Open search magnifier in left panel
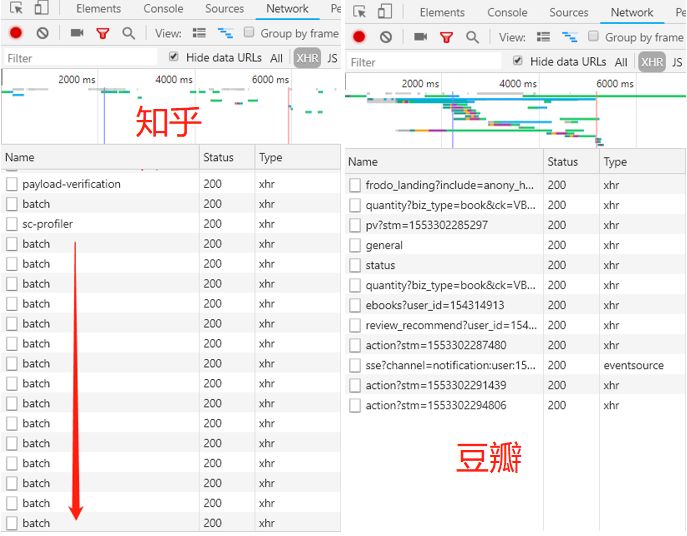Viewport: 687px width, 536px height. [x=129, y=33]
